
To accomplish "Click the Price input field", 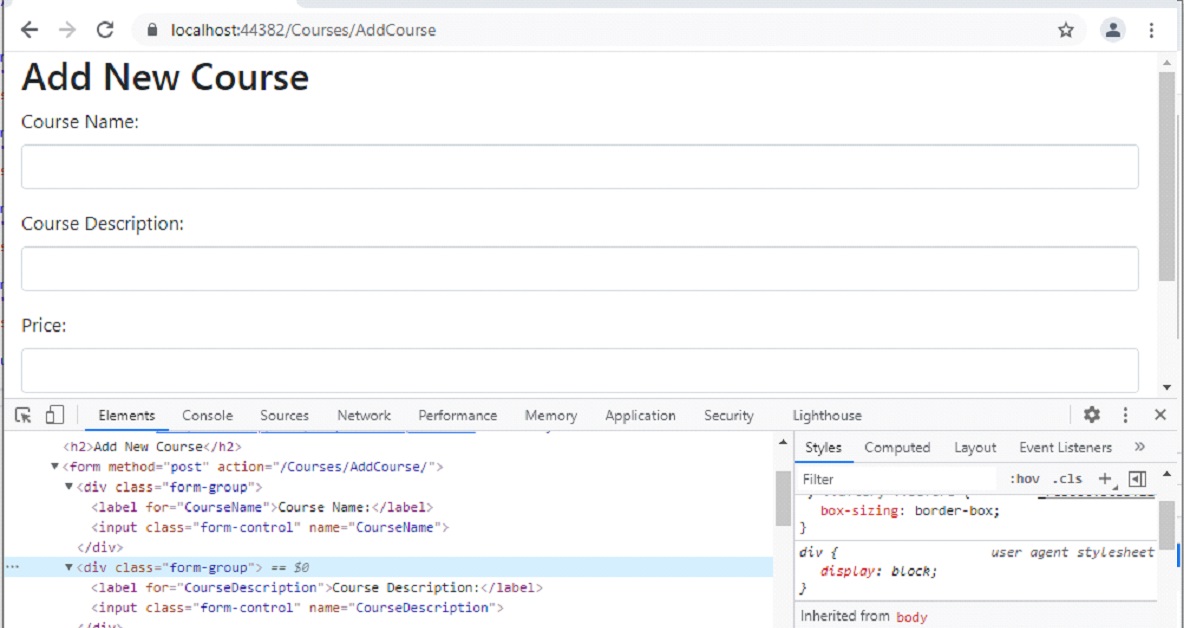I will [579, 370].
